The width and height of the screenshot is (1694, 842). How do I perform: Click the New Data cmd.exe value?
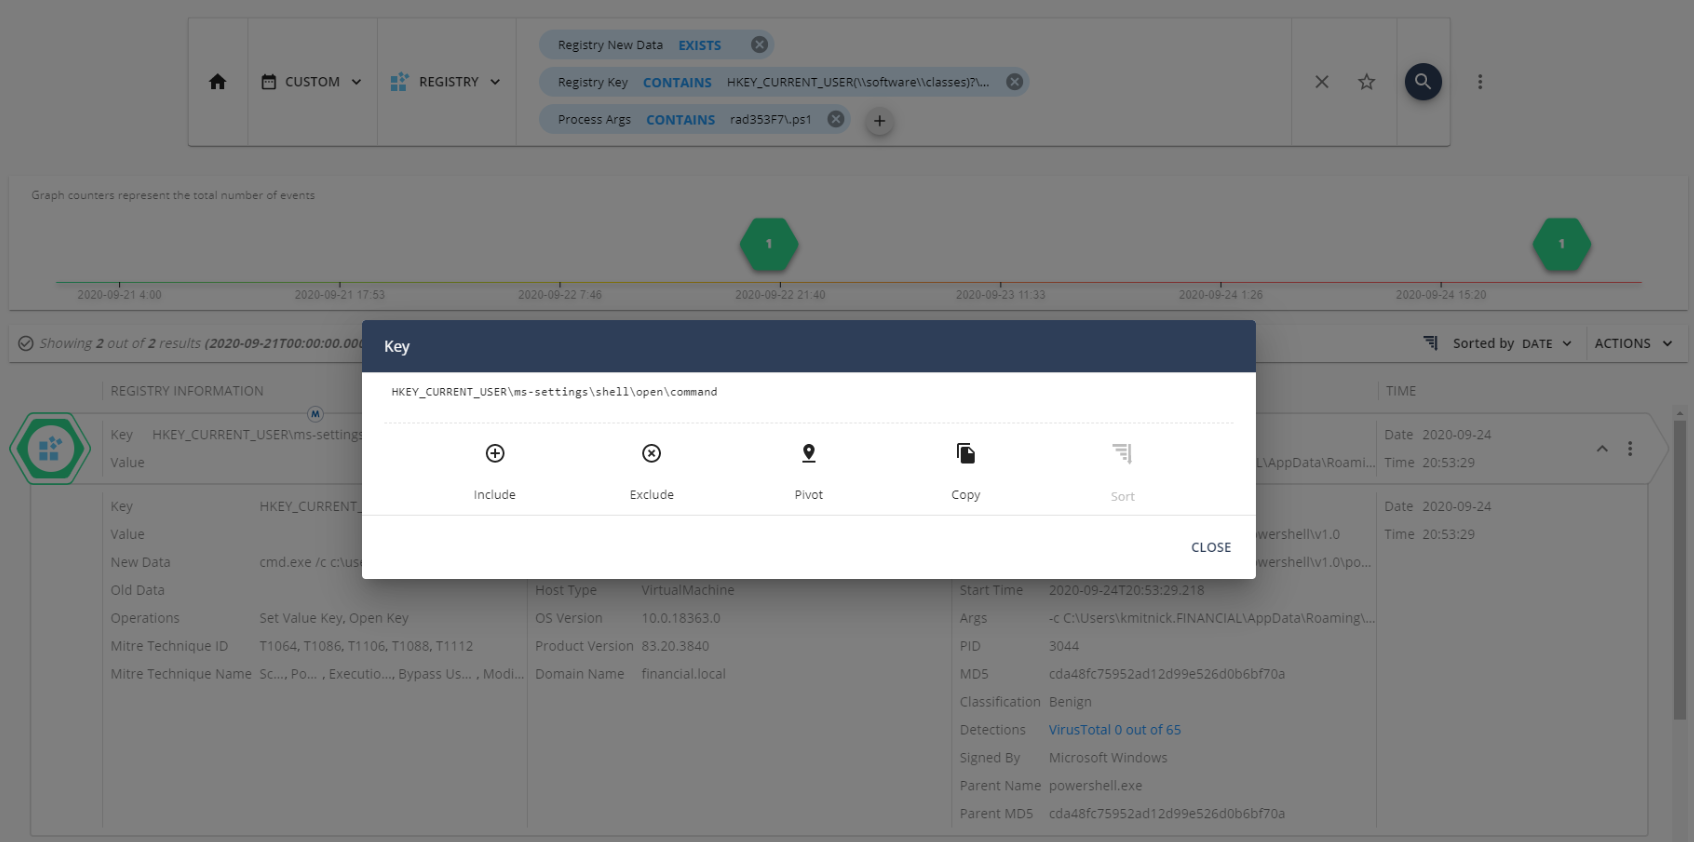point(310,562)
